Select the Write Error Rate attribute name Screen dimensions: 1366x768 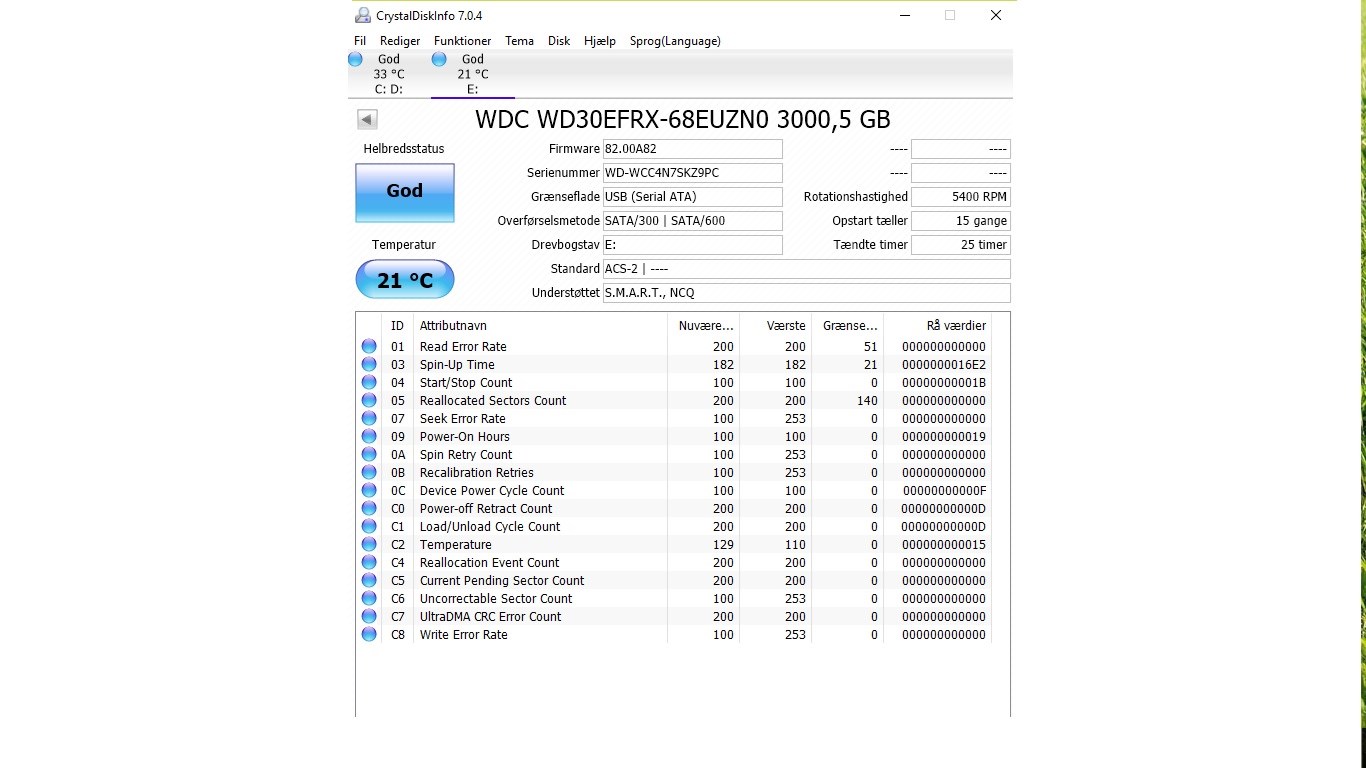(464, 635)
